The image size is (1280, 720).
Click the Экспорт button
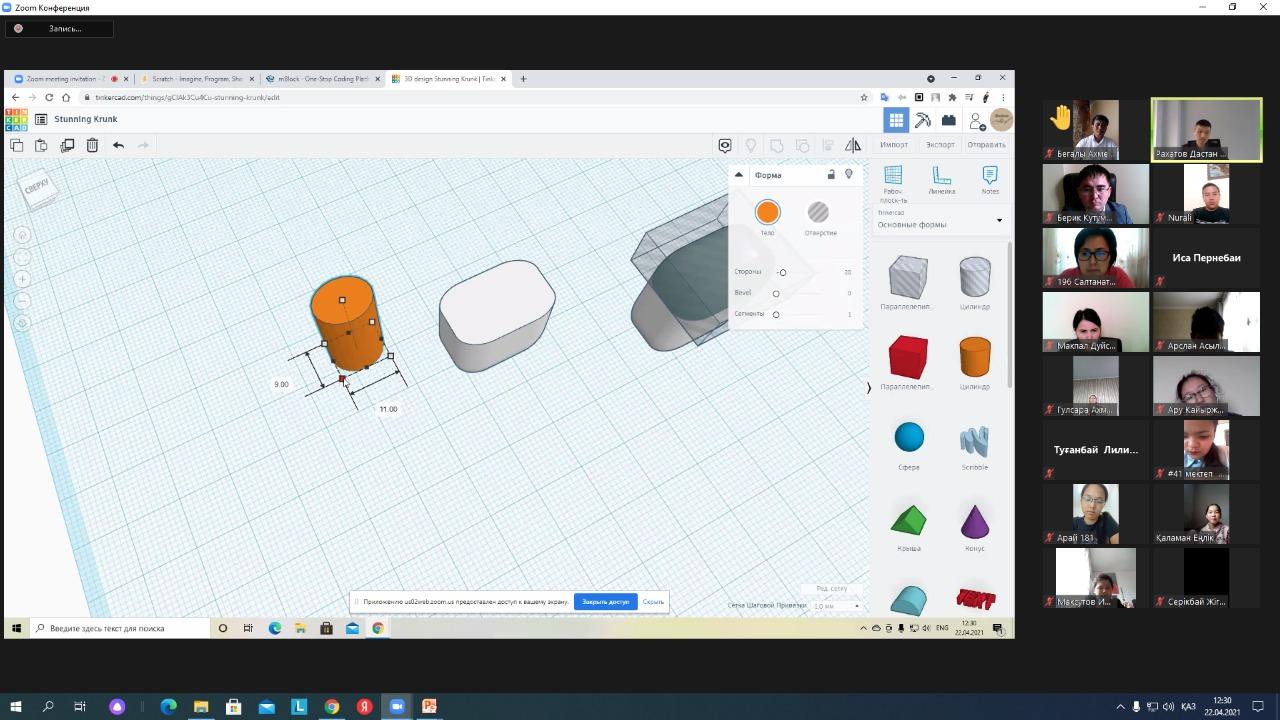[940, 145]
